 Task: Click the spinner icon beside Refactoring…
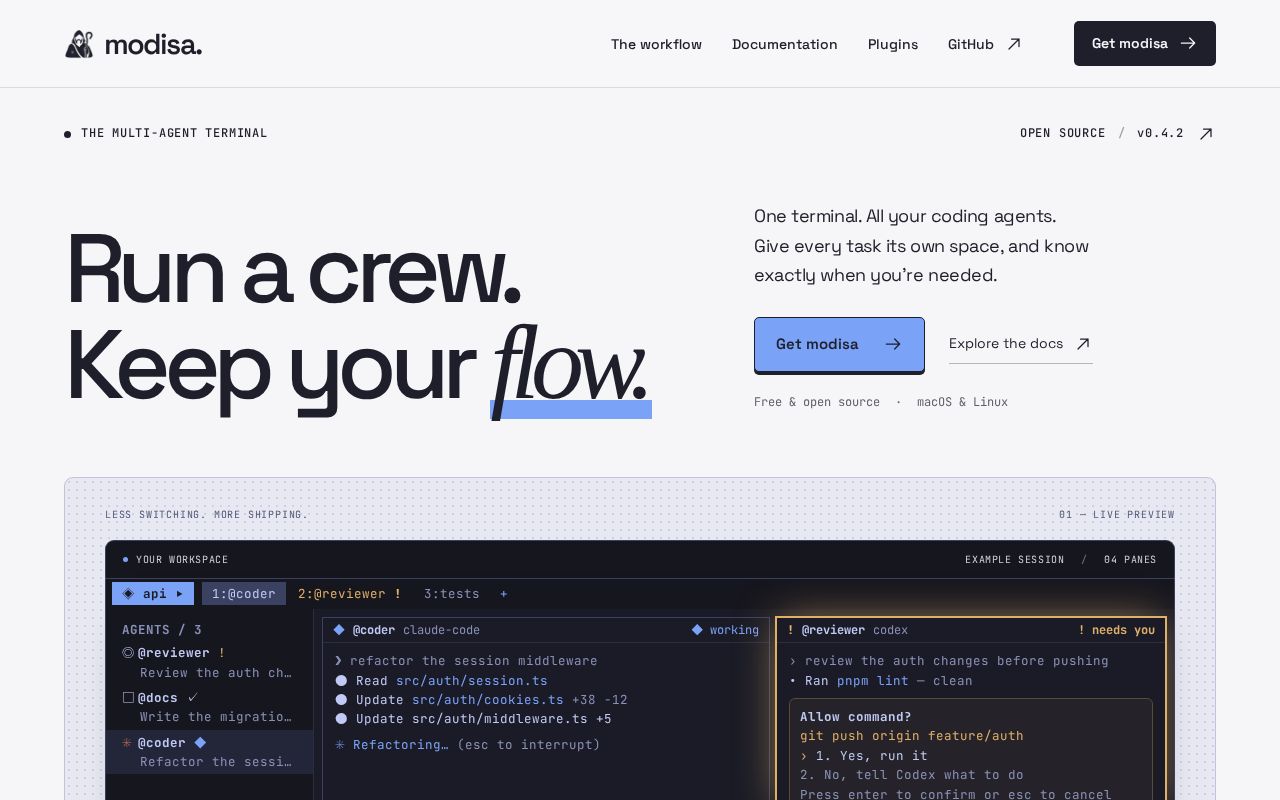pyautogui.click(x=340, y=744)
